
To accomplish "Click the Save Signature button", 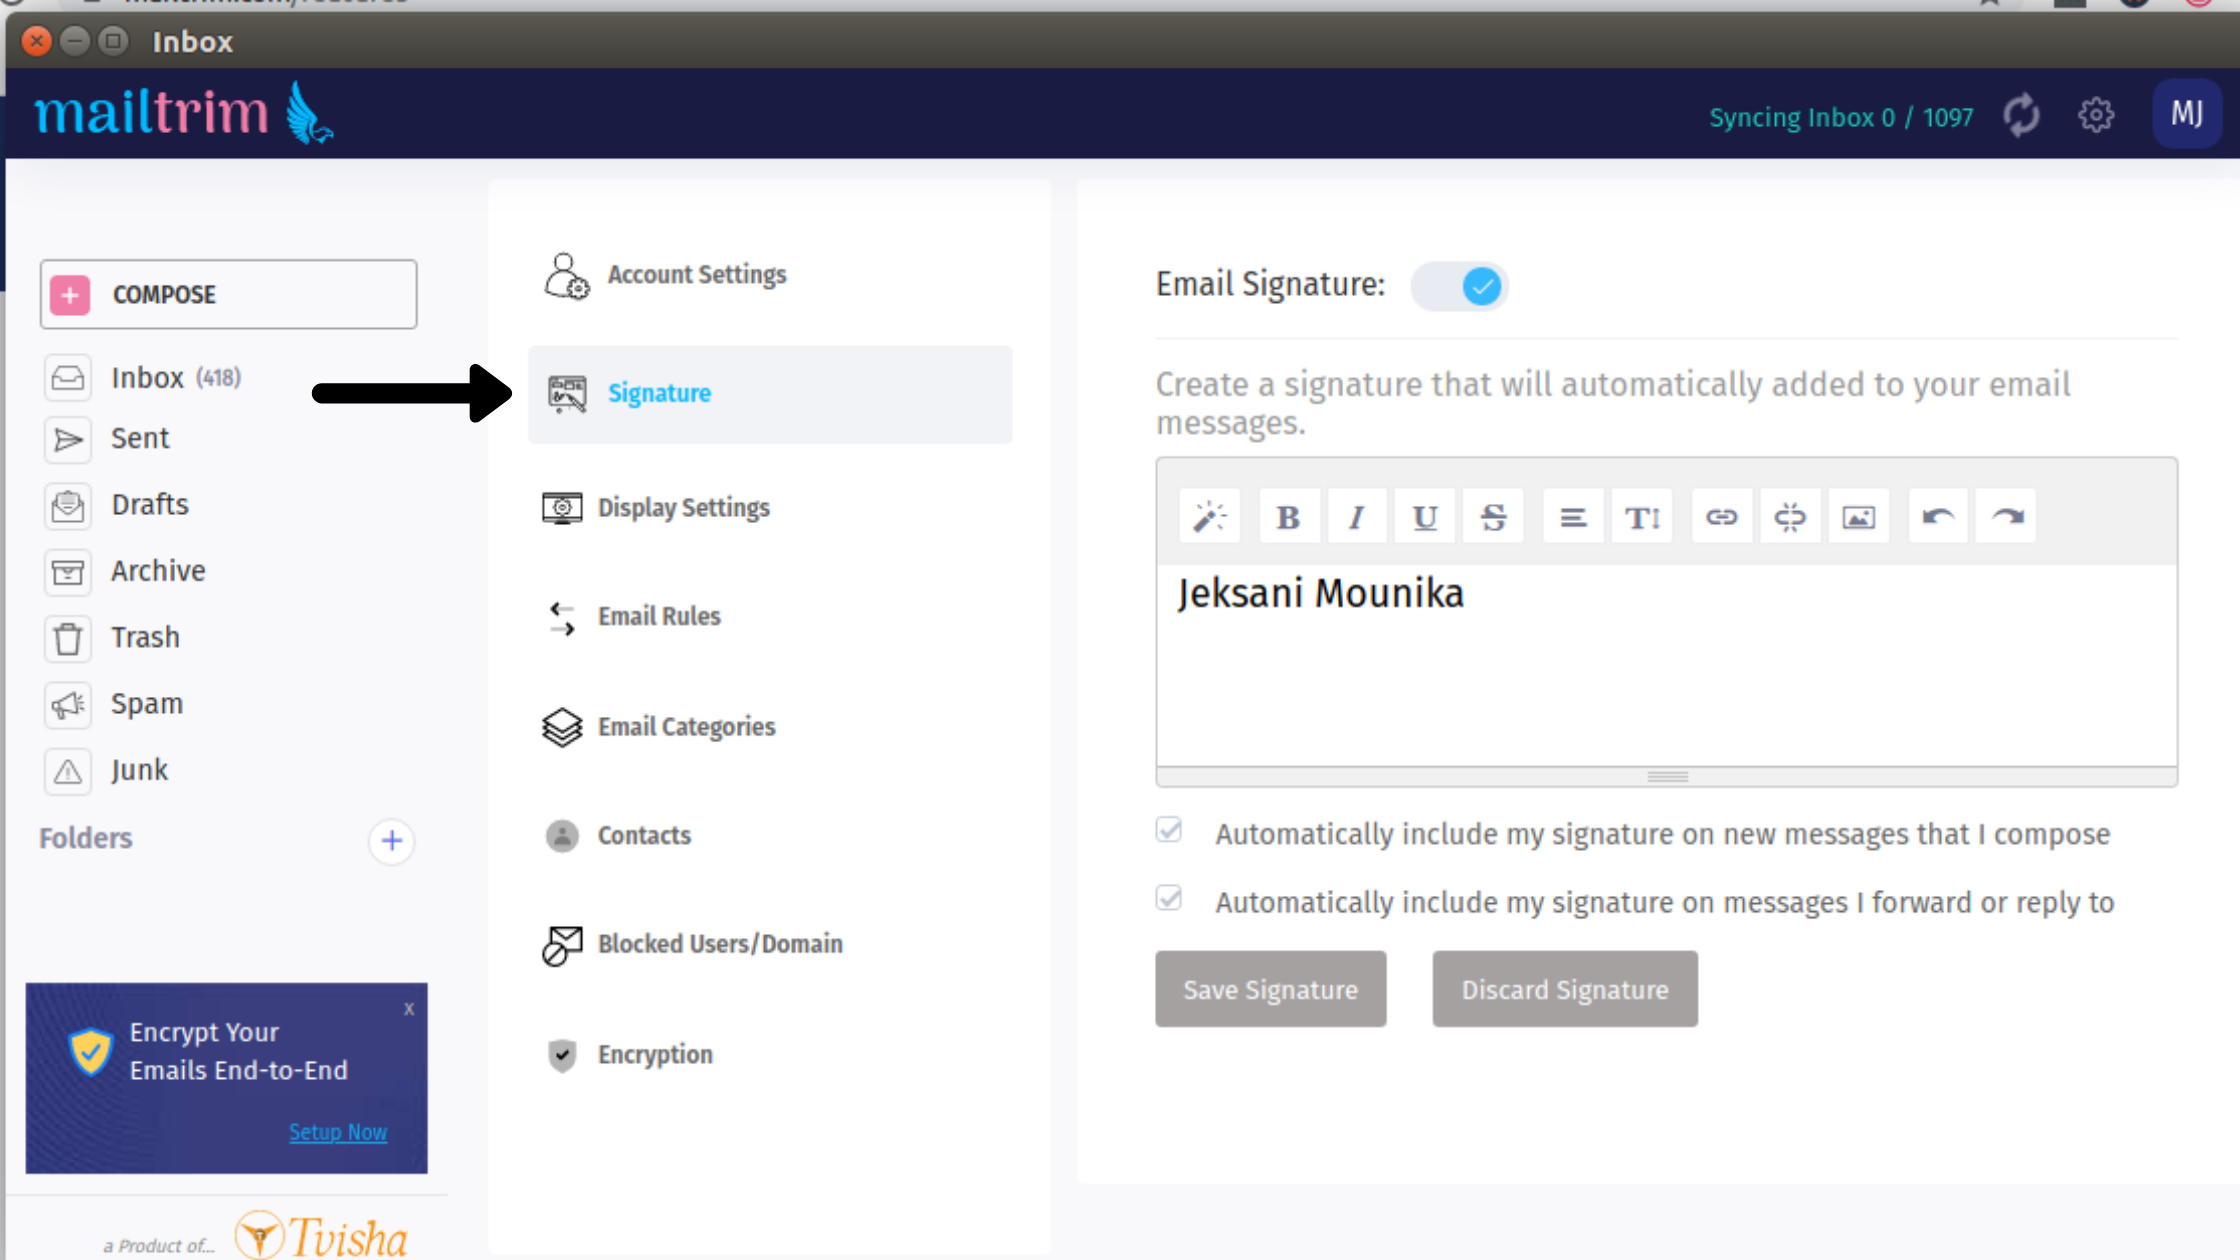I will [x=1270, y=989].
